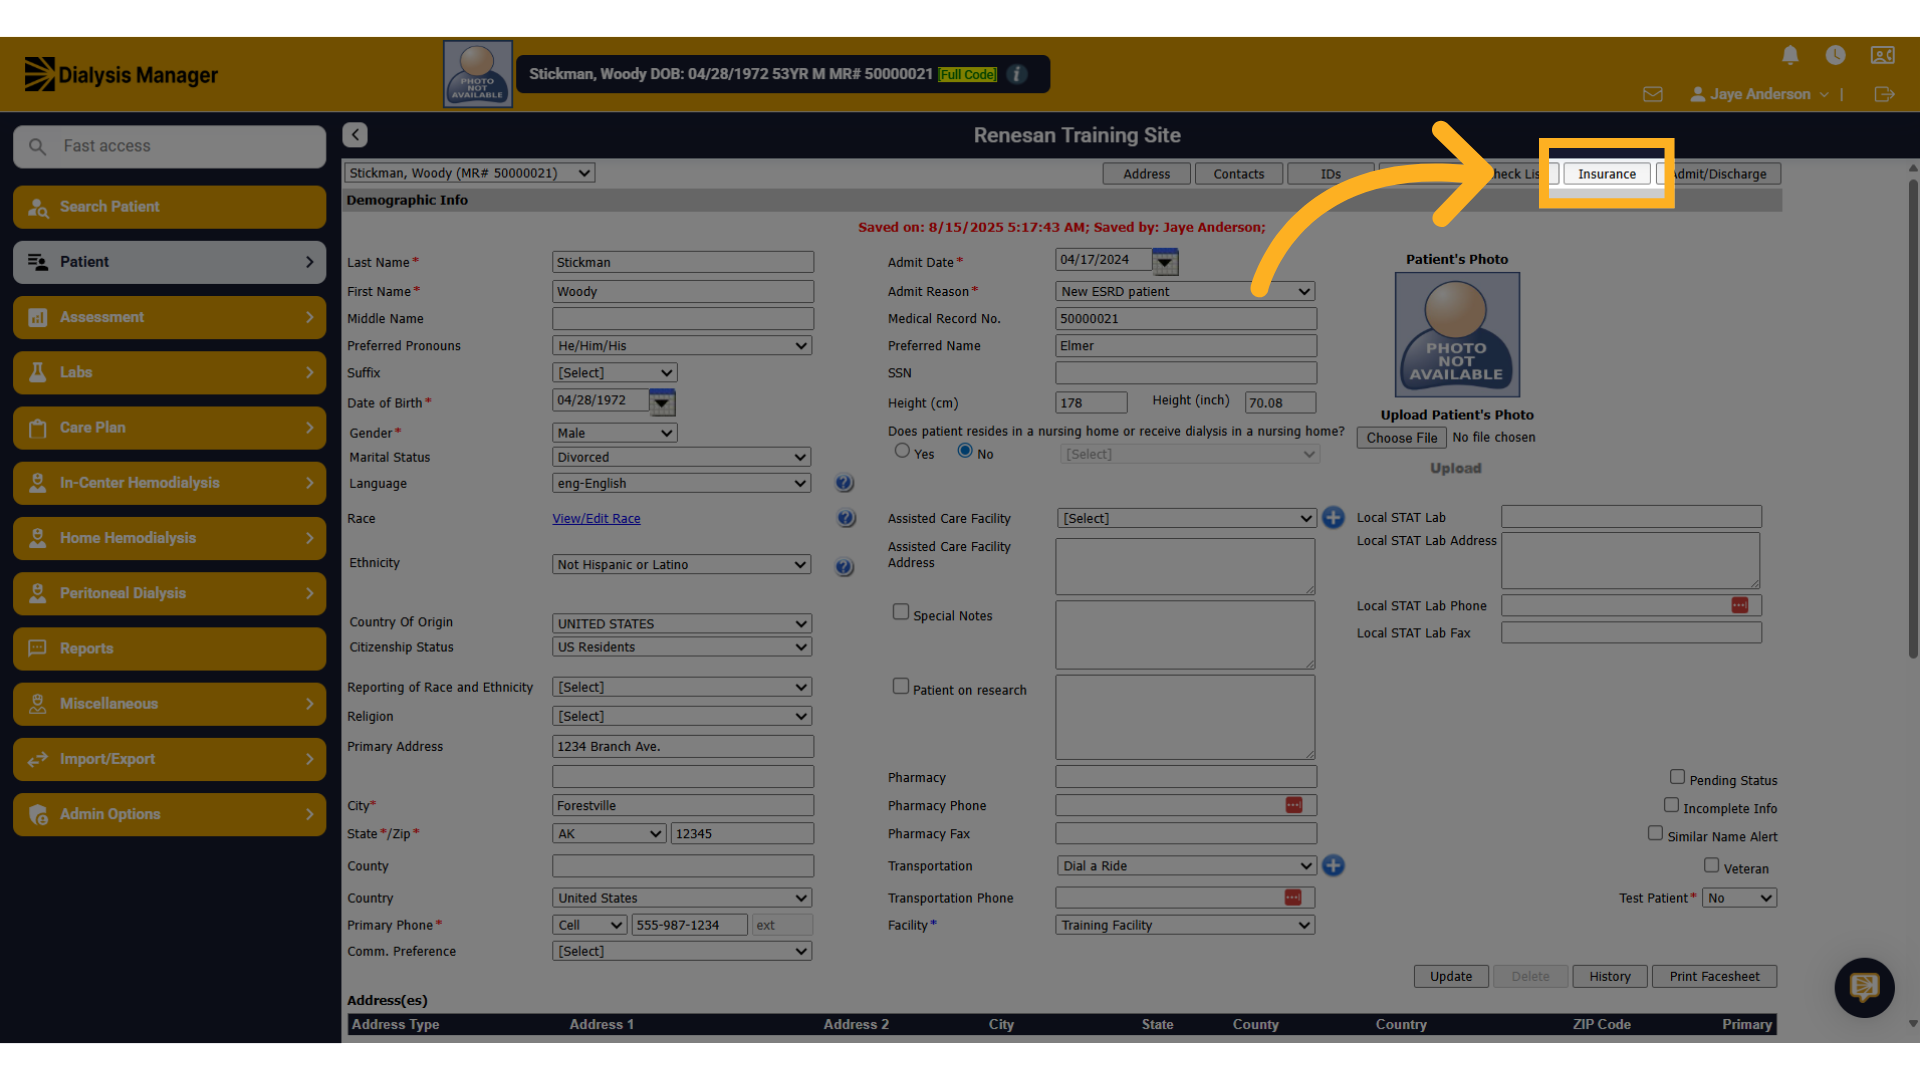Viewport: 1920px width, 1080px height.
Task: Open the Preferred Pronouns dropdown
Action: (682, 346)
